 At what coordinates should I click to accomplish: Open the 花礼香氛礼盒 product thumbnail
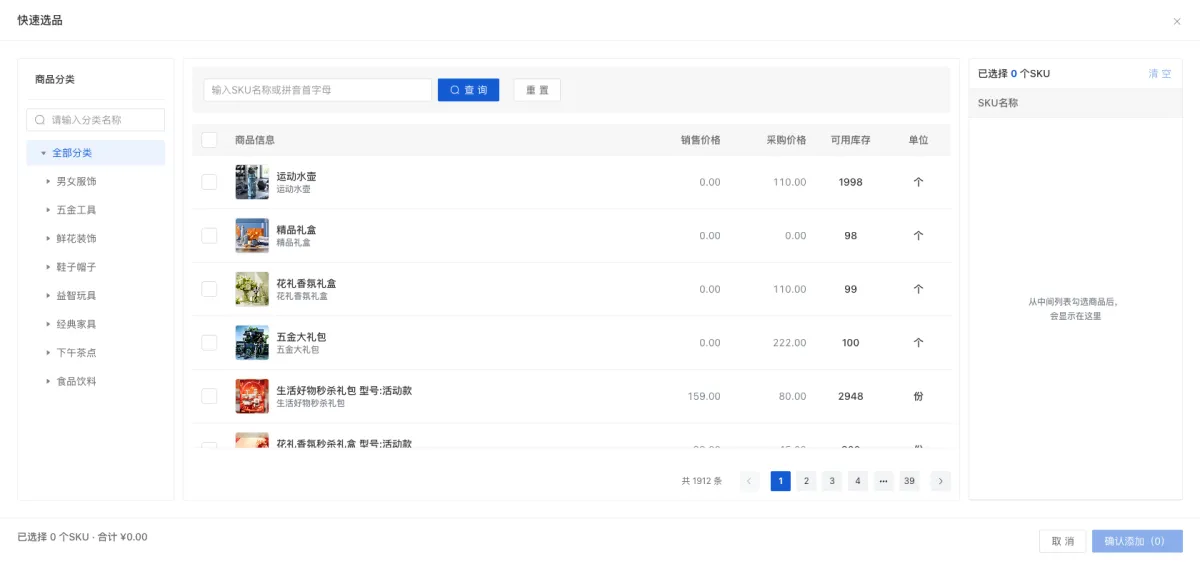252,289
